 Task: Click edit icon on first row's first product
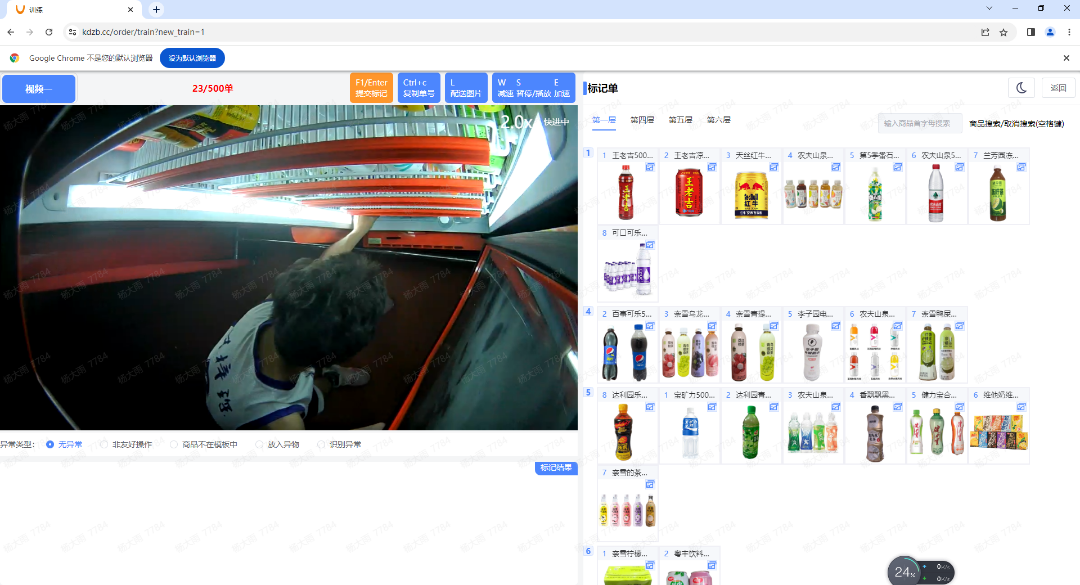tap(650, 167)
